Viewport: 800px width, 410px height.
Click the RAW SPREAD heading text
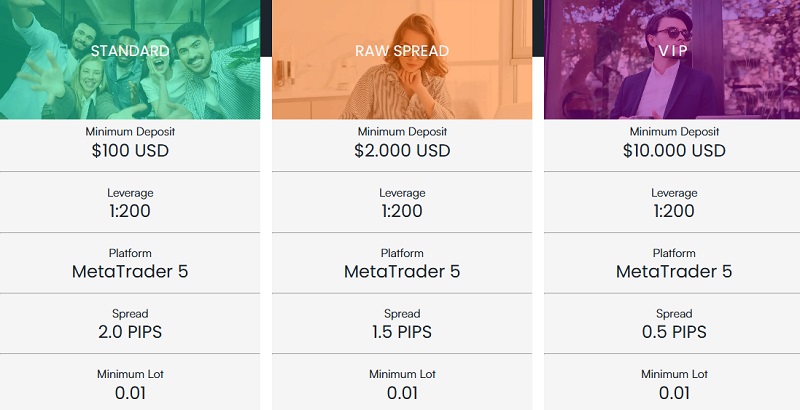coord(402,50)
